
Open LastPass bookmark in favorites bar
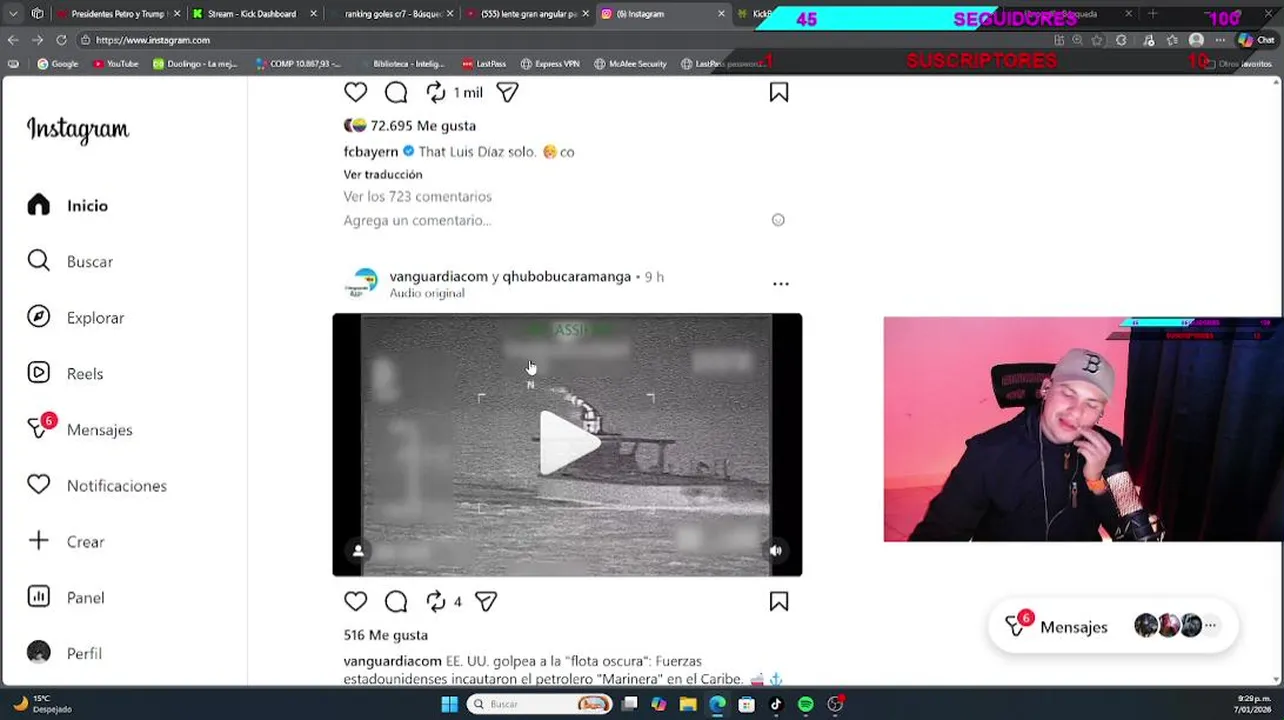click(x=484, y=64)
